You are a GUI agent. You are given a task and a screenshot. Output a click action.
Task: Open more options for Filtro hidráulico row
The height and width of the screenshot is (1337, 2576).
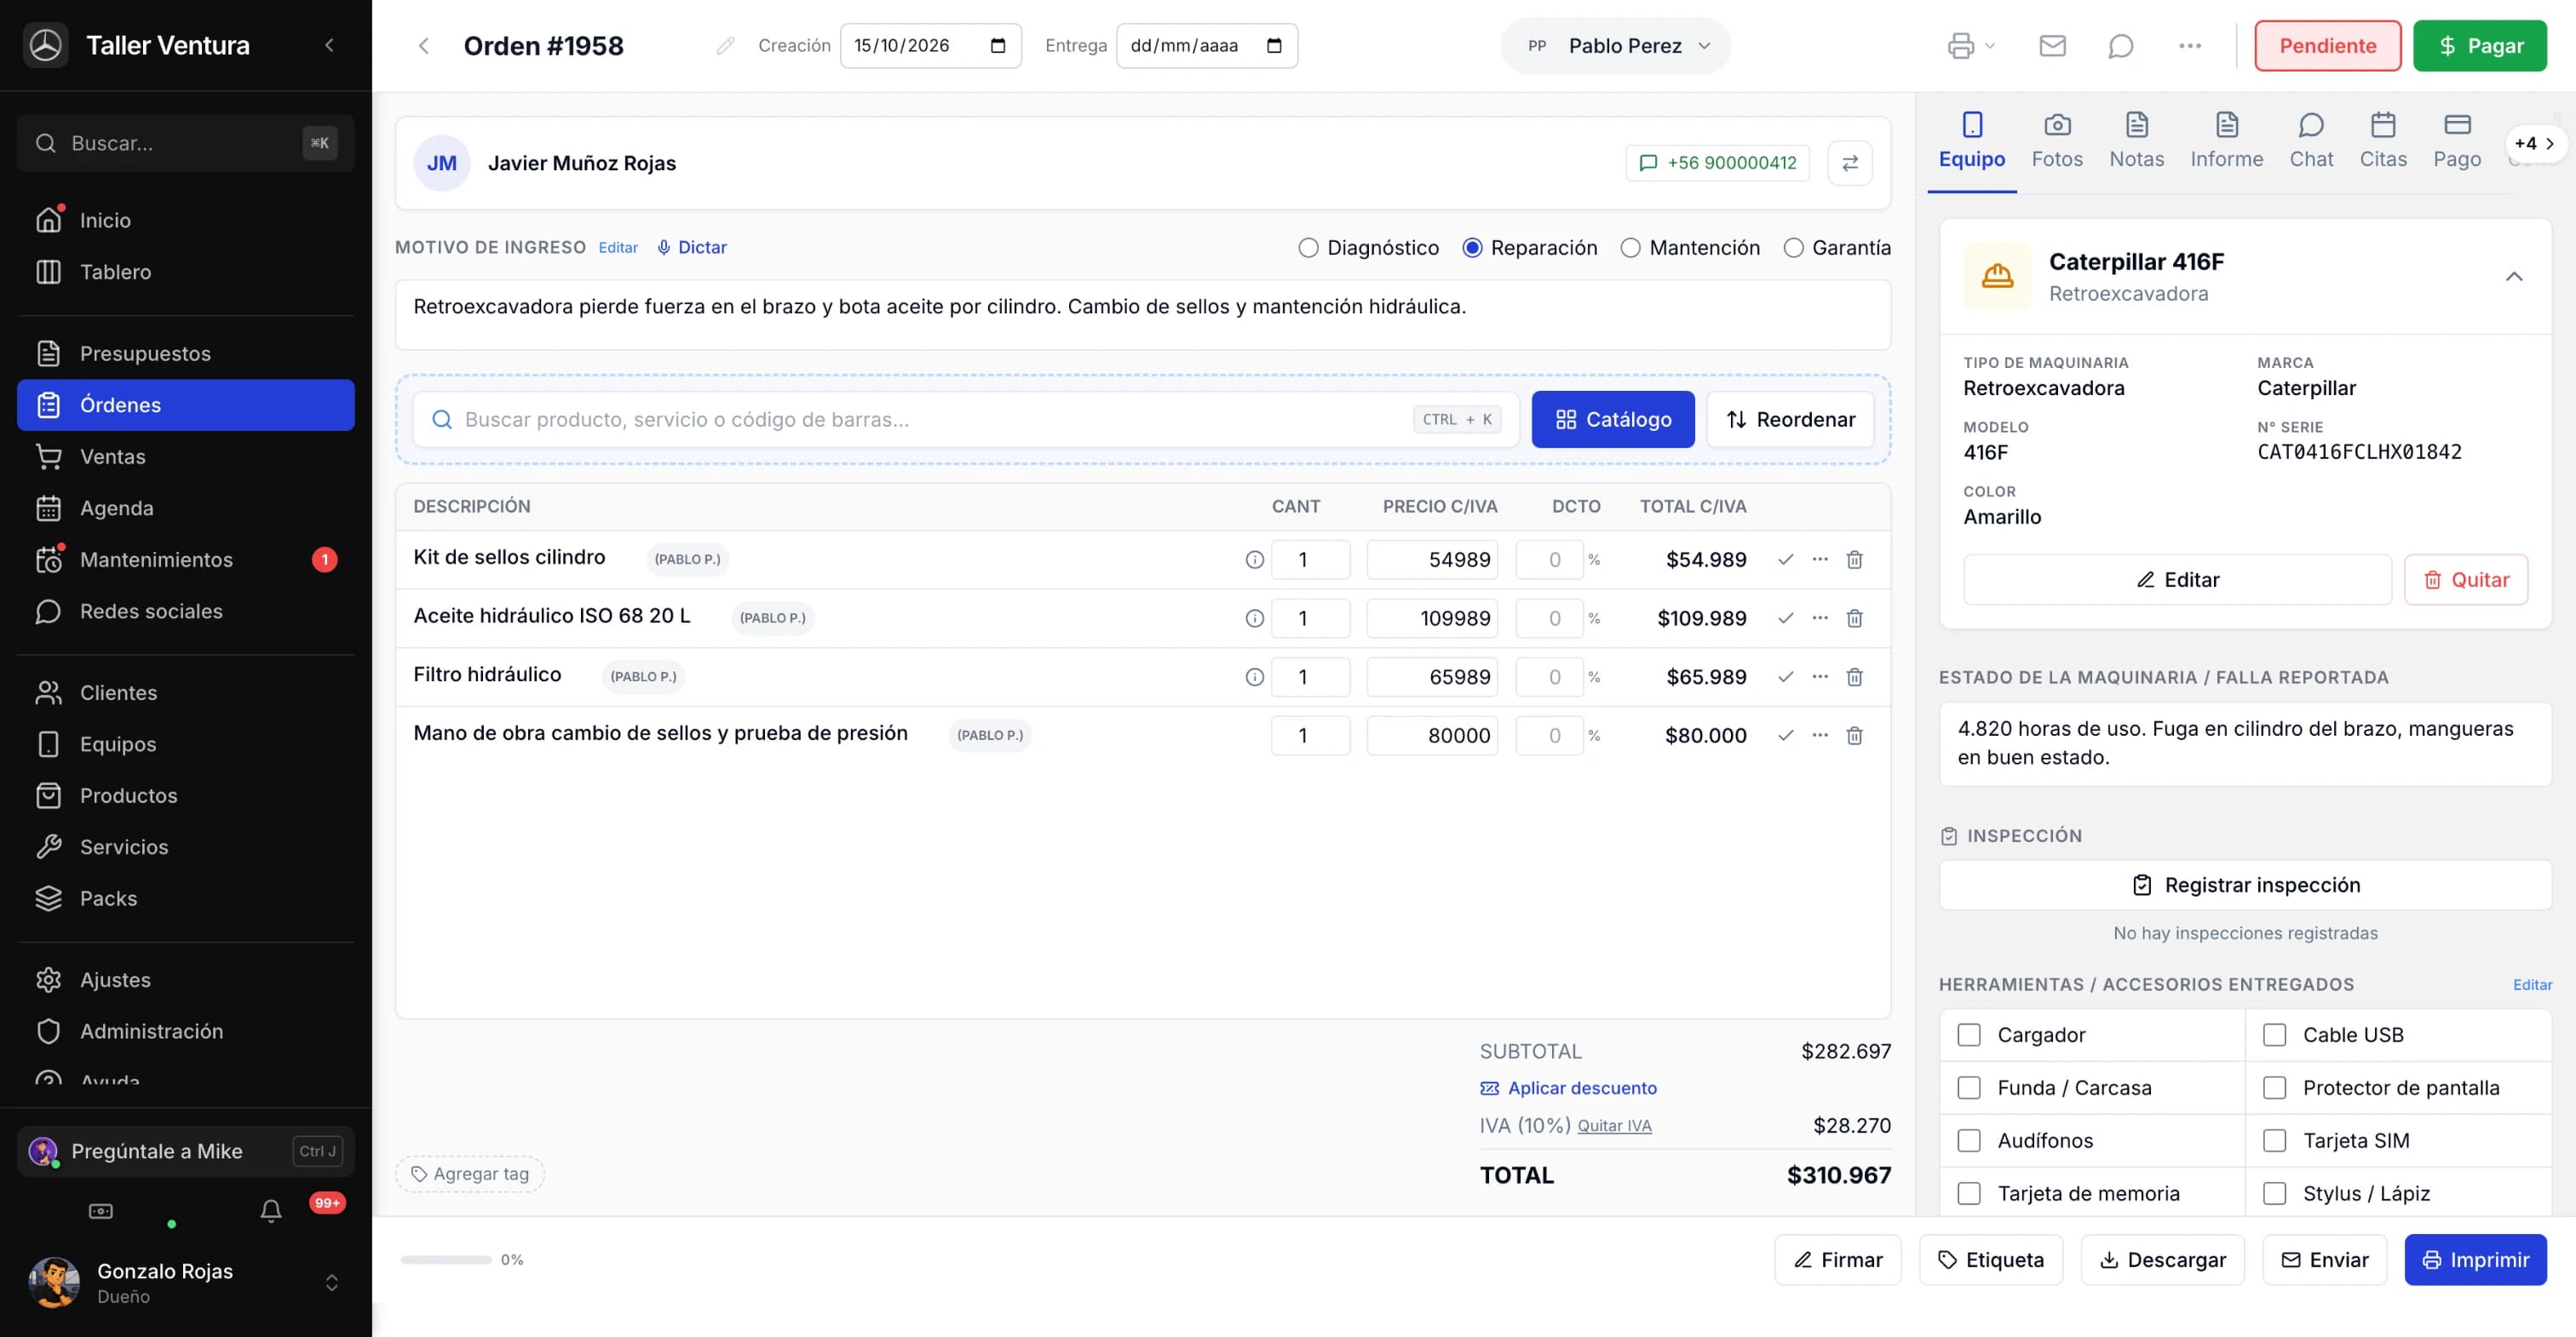(x=1820, y=677)
